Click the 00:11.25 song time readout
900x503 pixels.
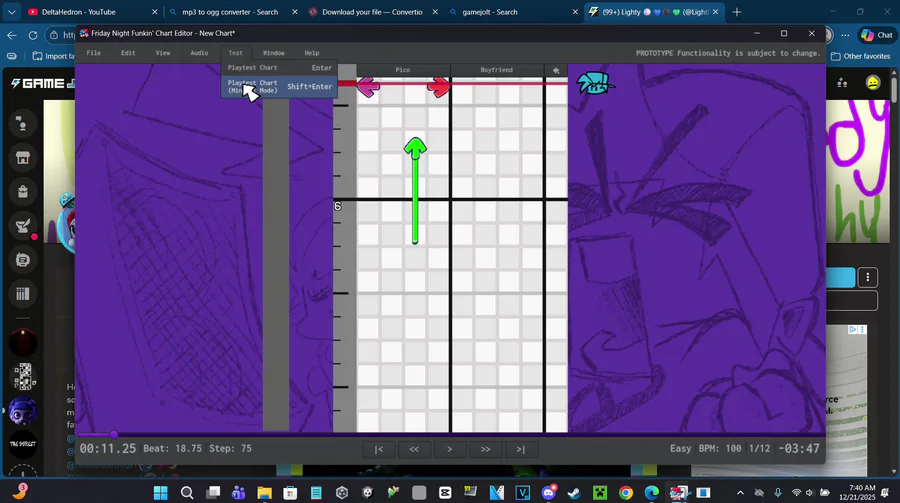(108, 448)
